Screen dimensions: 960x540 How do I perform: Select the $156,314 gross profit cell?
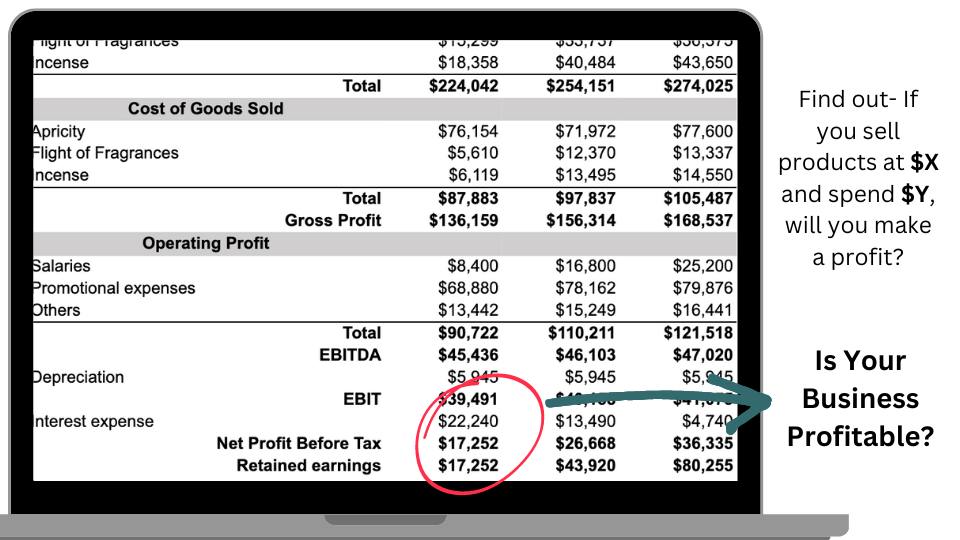[580, 220]
